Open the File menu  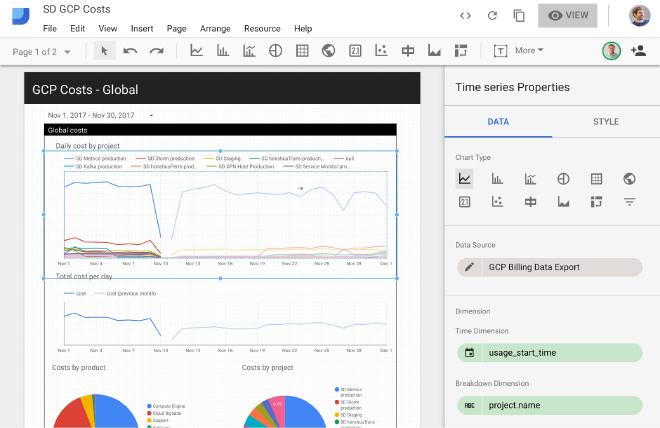click(x=50, y=29)
